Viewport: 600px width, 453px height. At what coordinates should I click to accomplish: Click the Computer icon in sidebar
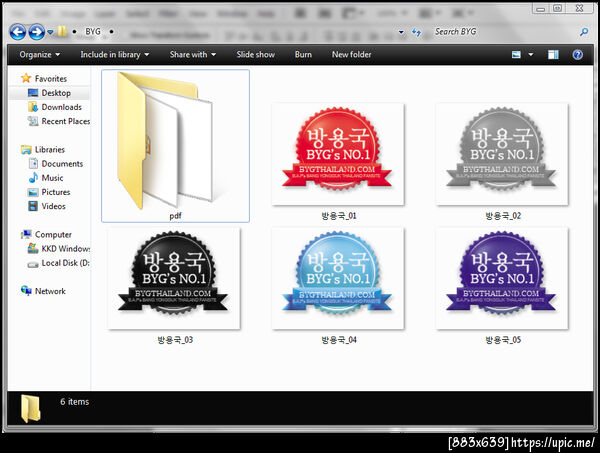tap(26, 234)
